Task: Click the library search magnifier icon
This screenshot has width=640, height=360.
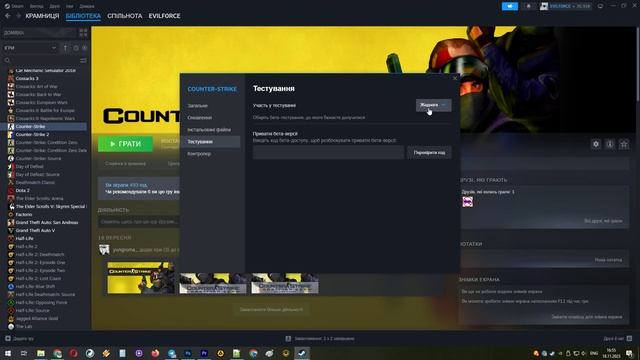Action: (x=7, y=60)
